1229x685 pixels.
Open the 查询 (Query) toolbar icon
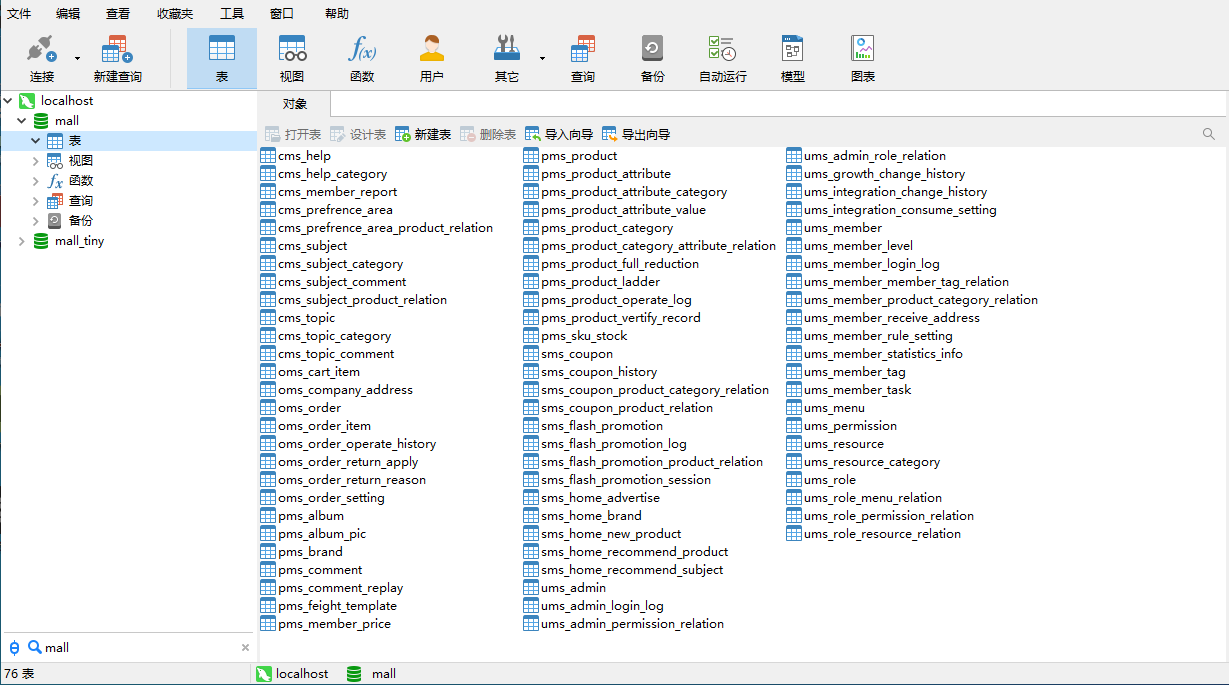click(x=583, y=58)
